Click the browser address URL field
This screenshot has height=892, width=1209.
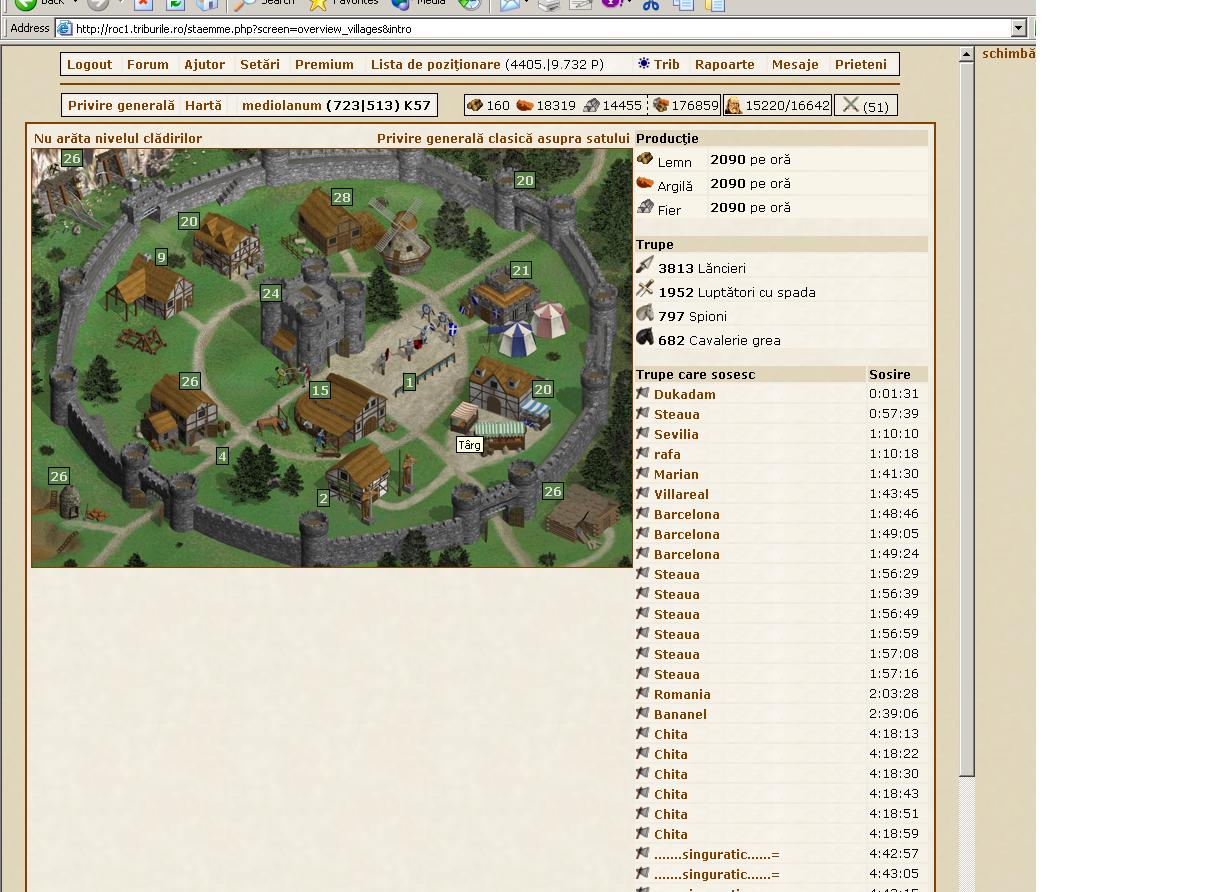point(541,28)
